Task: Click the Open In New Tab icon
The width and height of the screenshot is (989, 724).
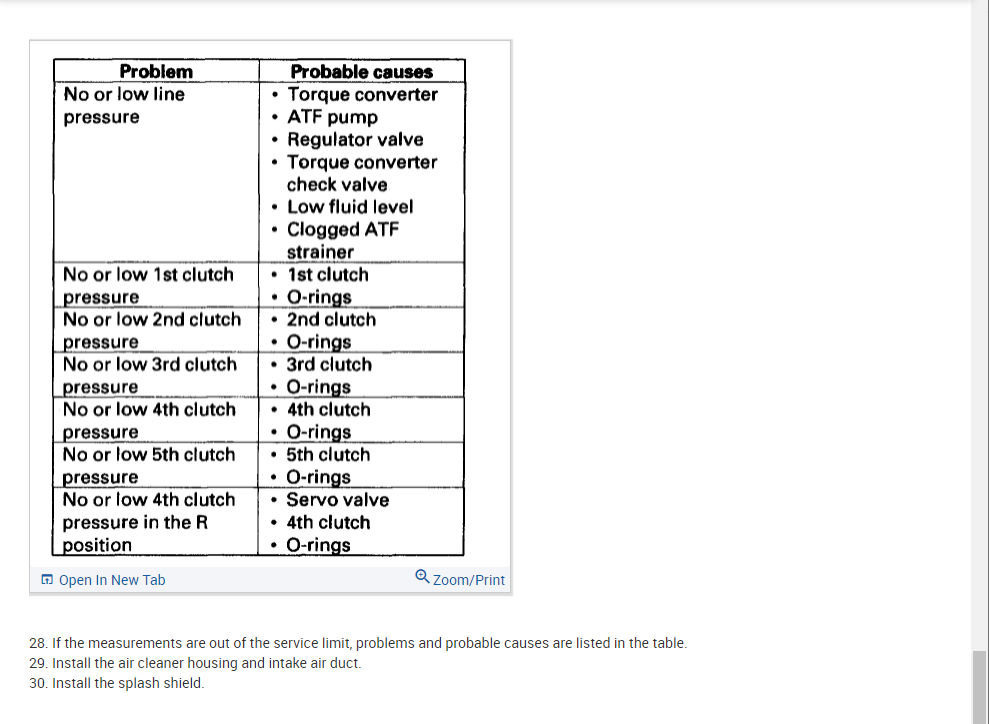Action: click(x=47, y=580)
